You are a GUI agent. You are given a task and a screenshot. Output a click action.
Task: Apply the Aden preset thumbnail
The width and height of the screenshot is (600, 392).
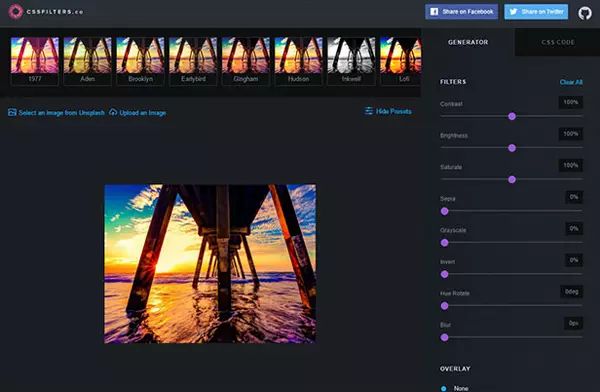click(88, 60)
